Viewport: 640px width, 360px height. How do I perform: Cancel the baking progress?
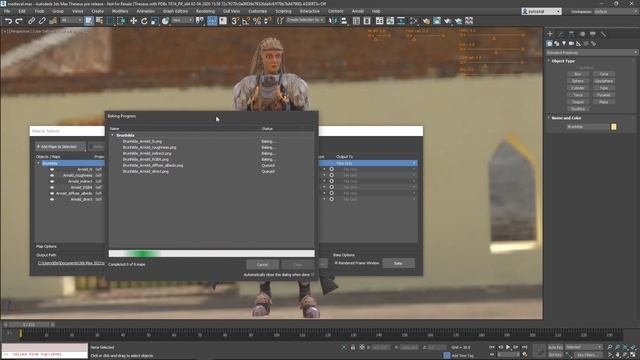coord(262,264)
